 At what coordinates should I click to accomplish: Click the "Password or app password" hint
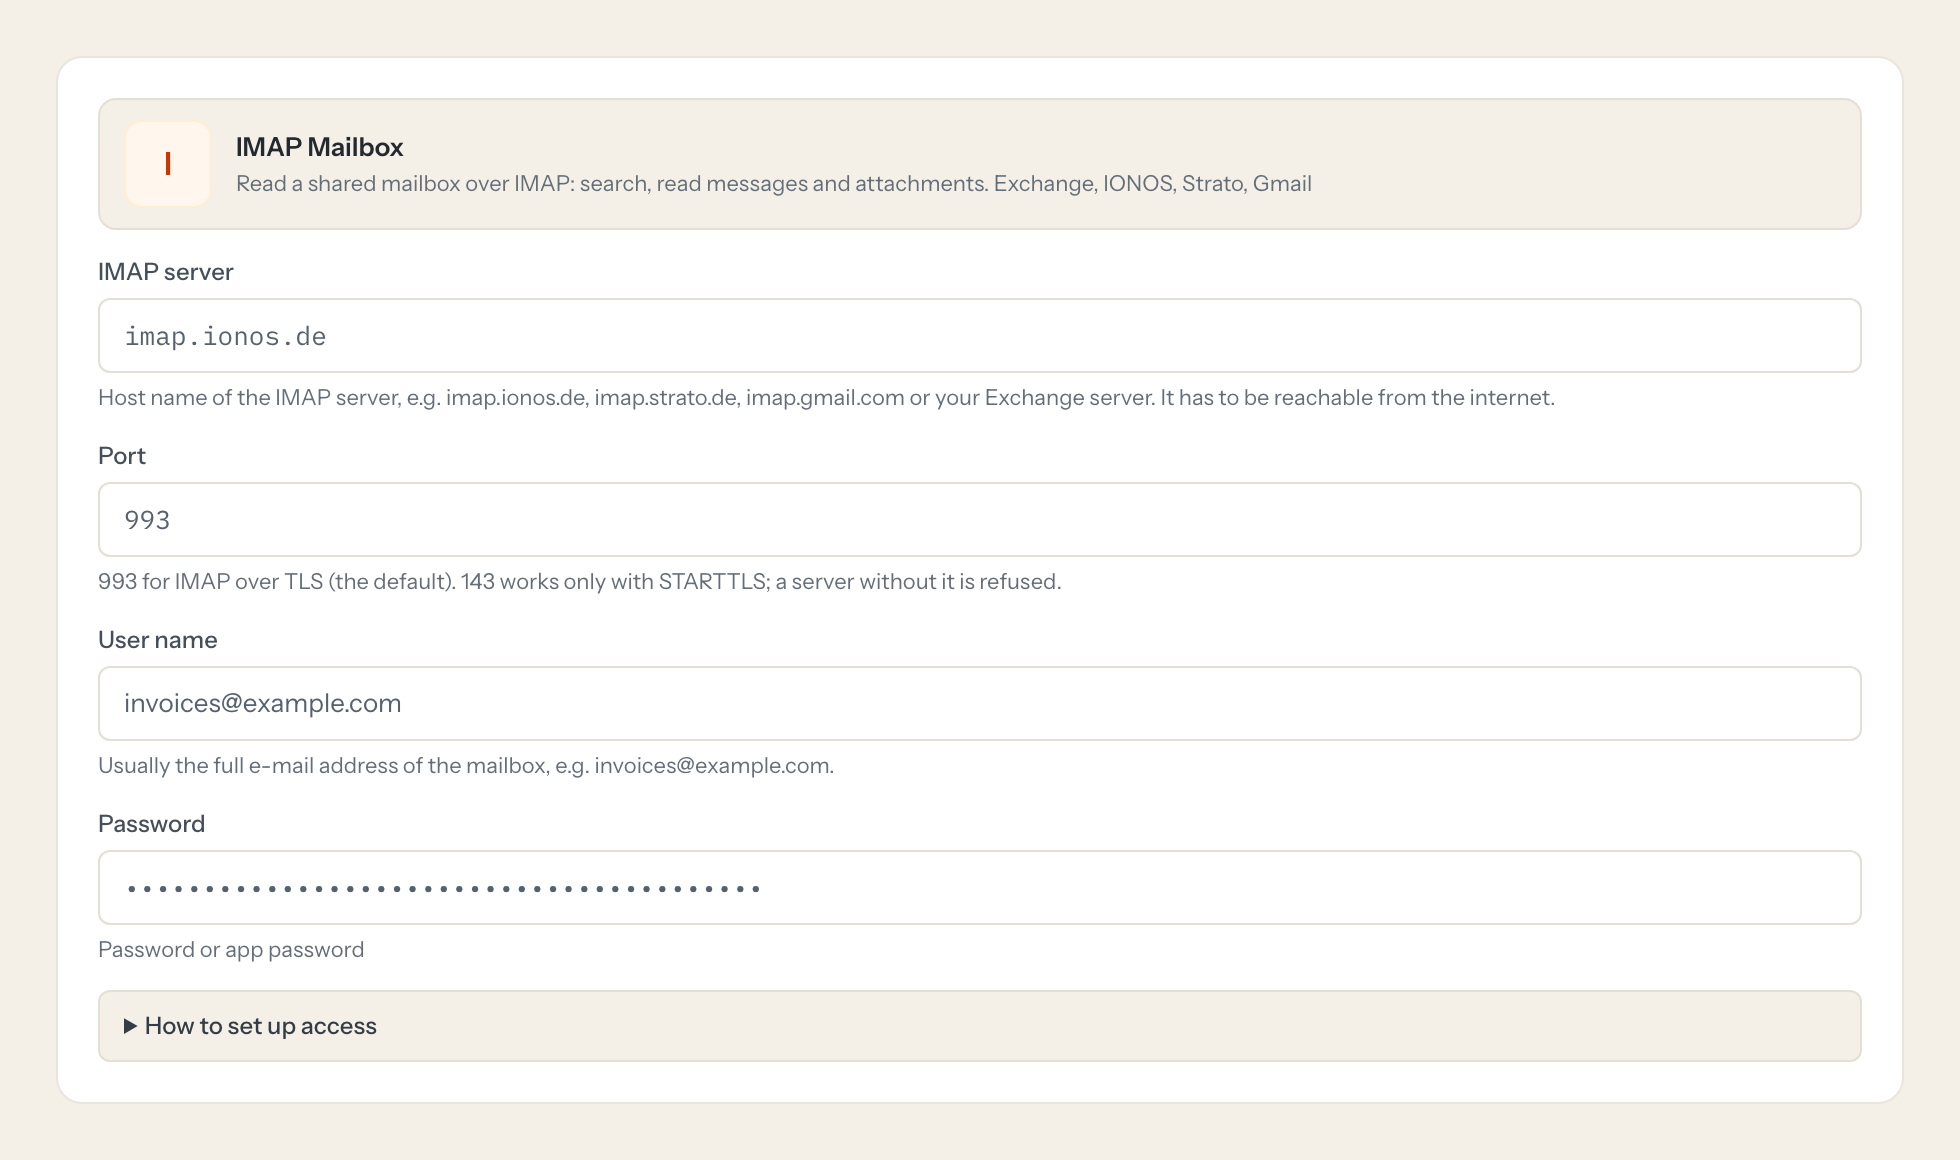(x=231, y=950)
